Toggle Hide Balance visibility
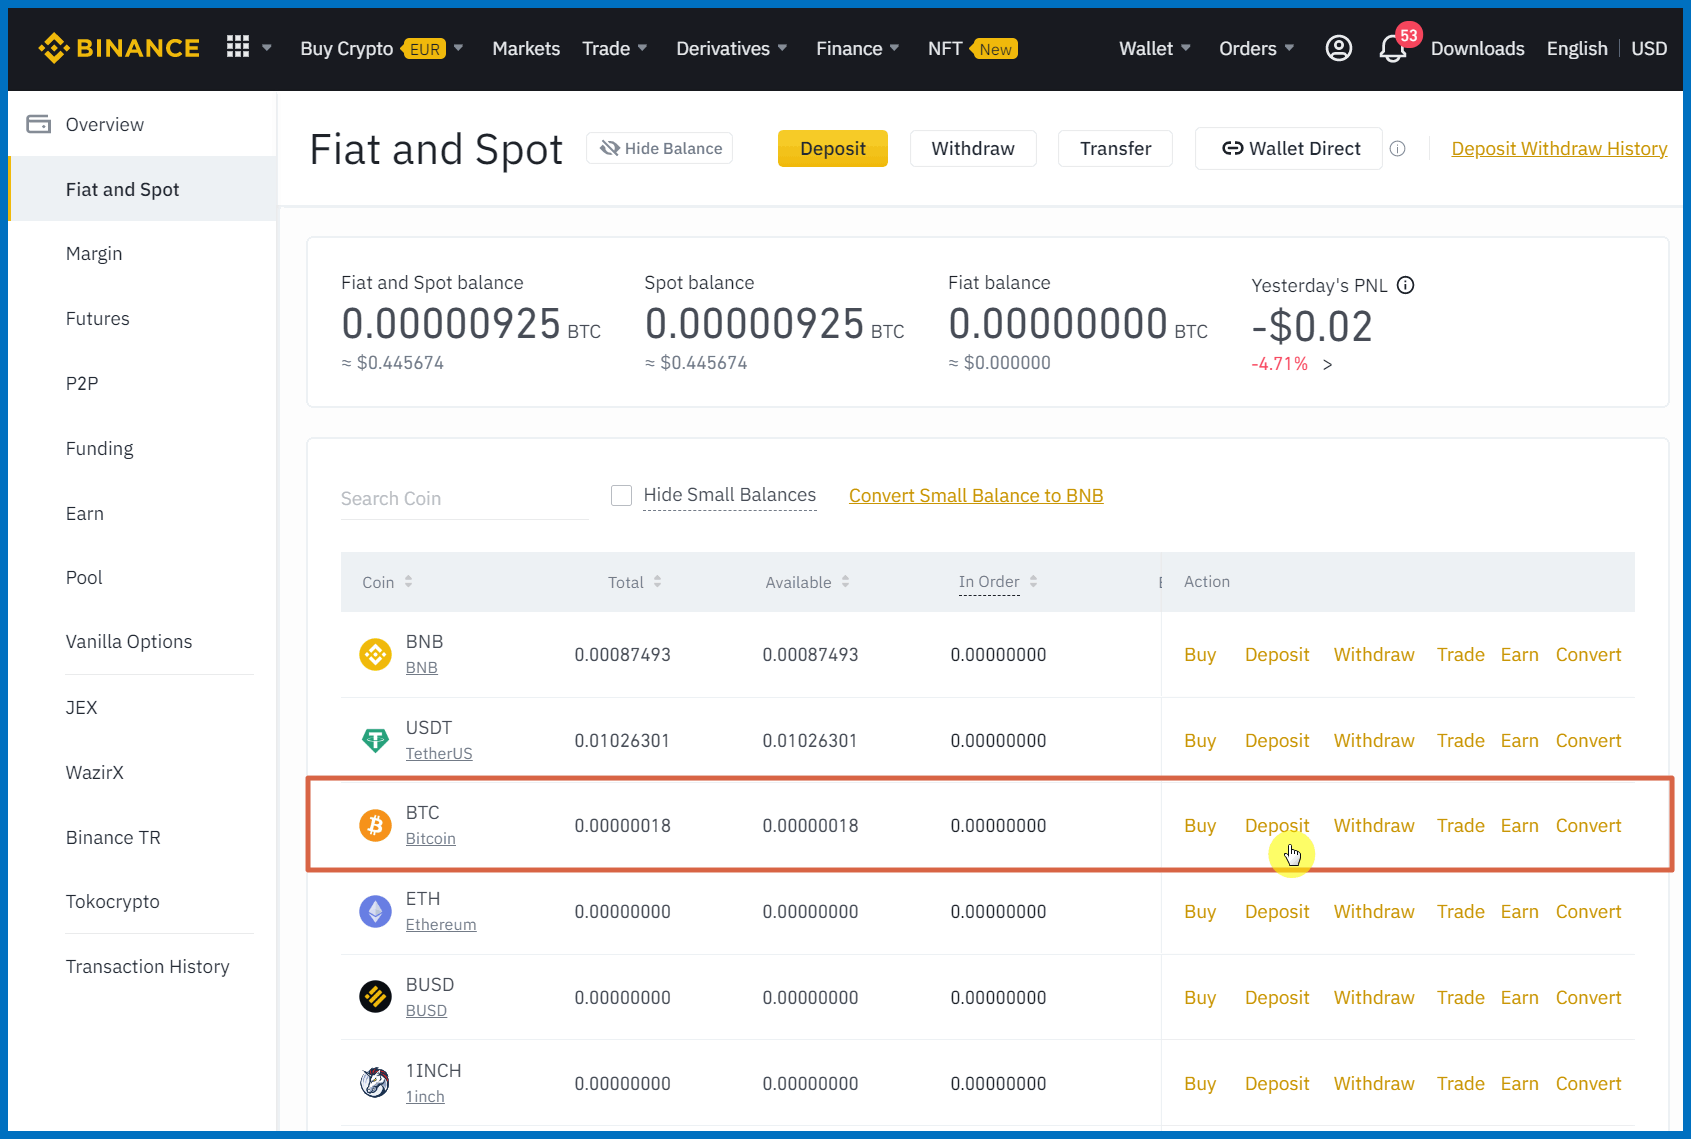The height and width of the screenshot is (1139, 1691). click(x=660, y=149)
